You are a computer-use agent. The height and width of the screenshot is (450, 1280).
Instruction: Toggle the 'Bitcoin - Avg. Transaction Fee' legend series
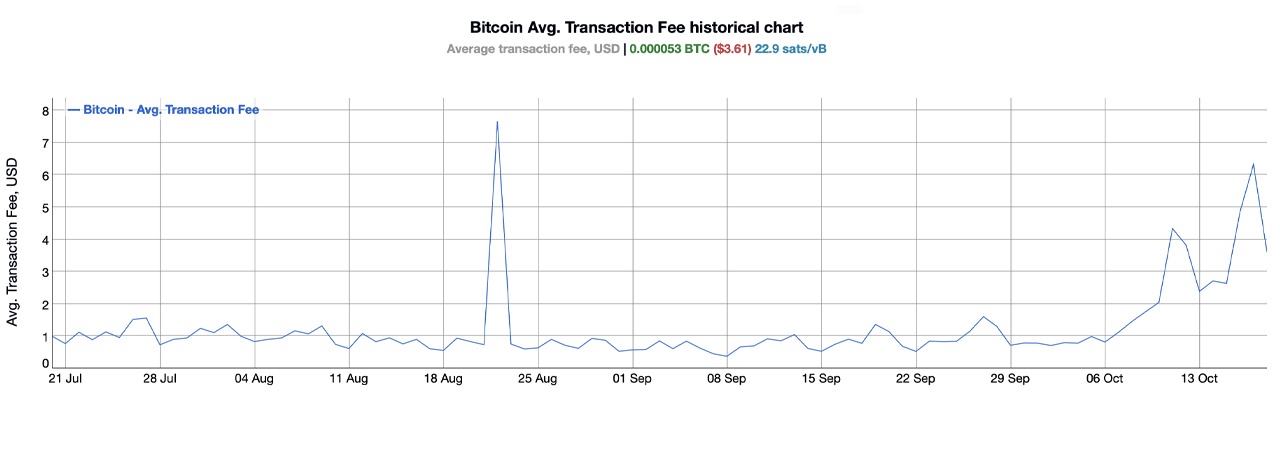point(170,110)
